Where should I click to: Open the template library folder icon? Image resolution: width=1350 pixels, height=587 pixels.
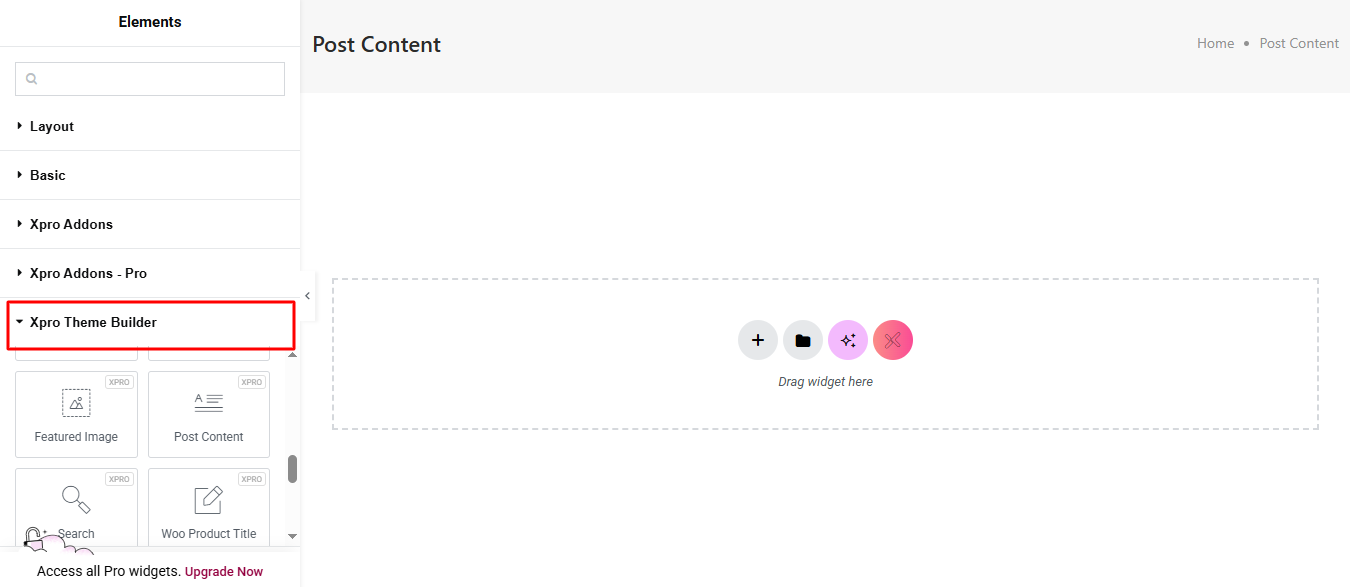click(x=803, y=341)
